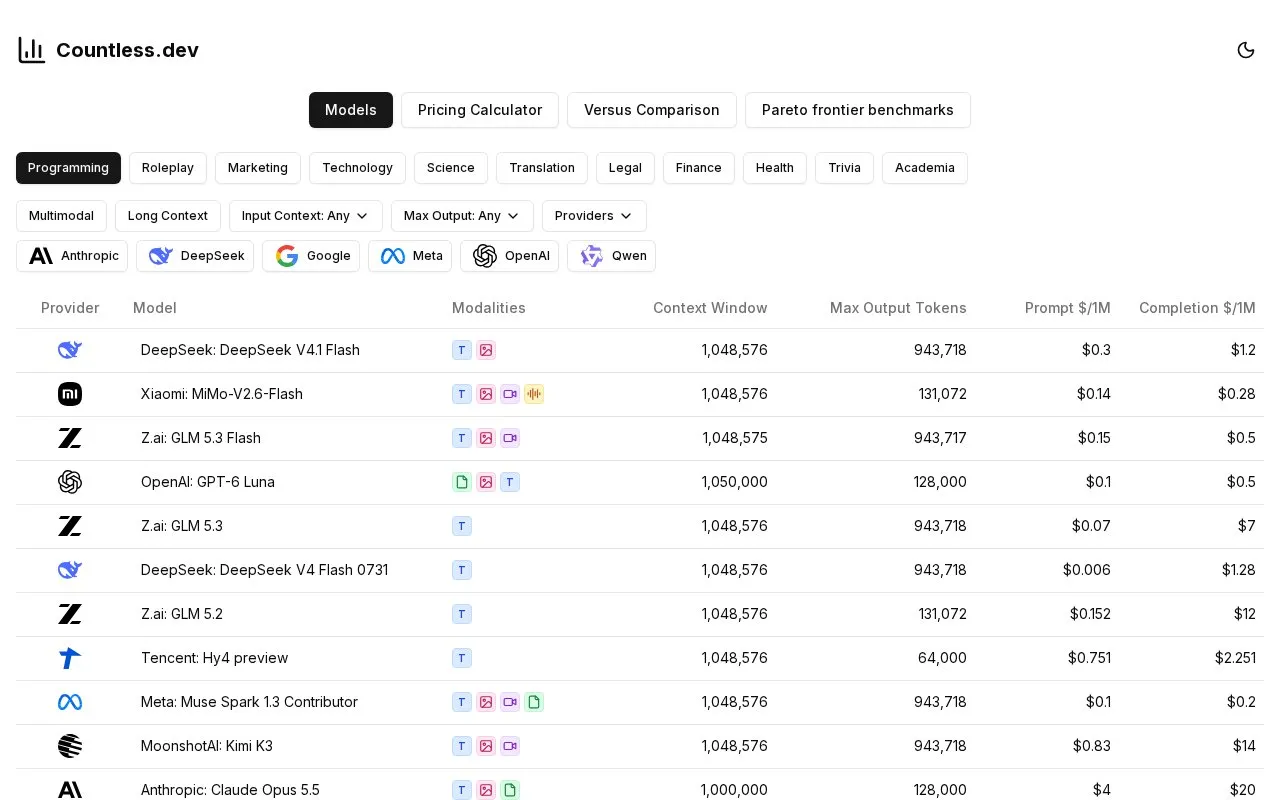The height and width of the screenshot is (800, 1280).
Task: Toggle the Google provider filter
Action: tap(311, 256)
